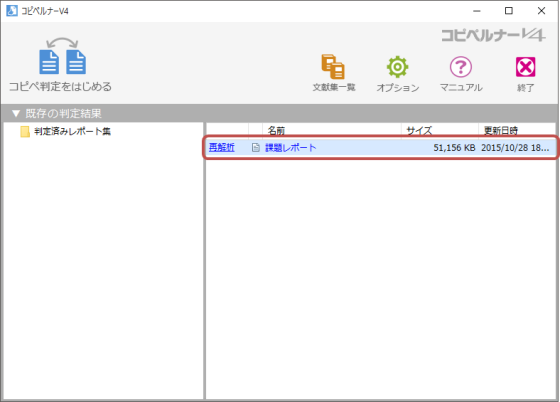The height and width of the screenshot is (402, 560).
Task: Start copy-paste check via the blue documents icon
Action: coord(62,56)
